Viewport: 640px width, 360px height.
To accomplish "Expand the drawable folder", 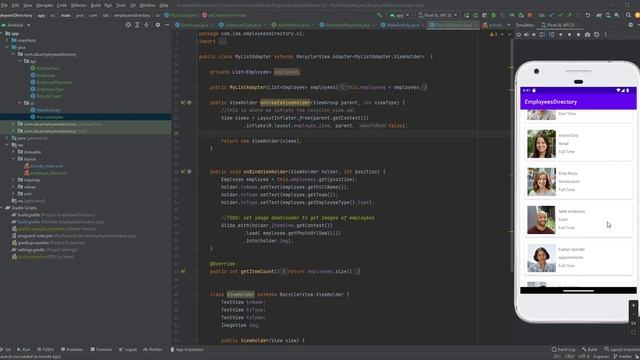I will (13, 152).
